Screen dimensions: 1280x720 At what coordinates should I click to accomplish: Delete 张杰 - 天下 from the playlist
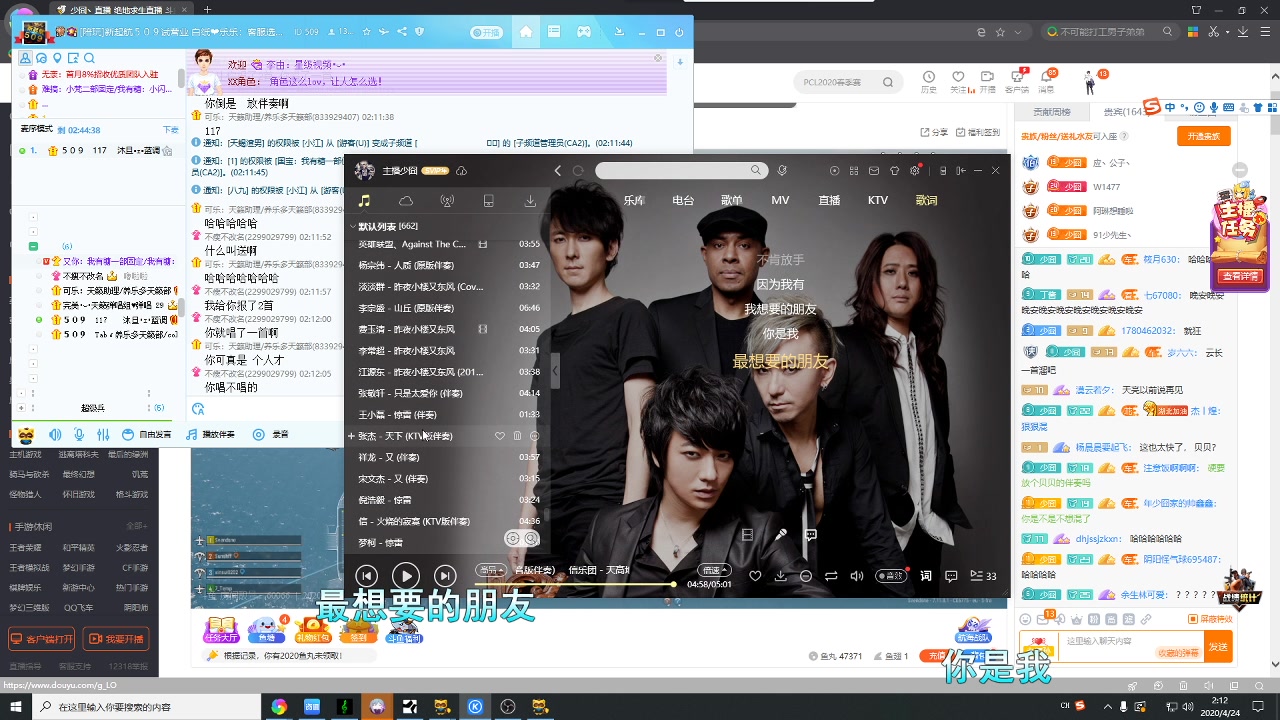(x=517, y=436)
